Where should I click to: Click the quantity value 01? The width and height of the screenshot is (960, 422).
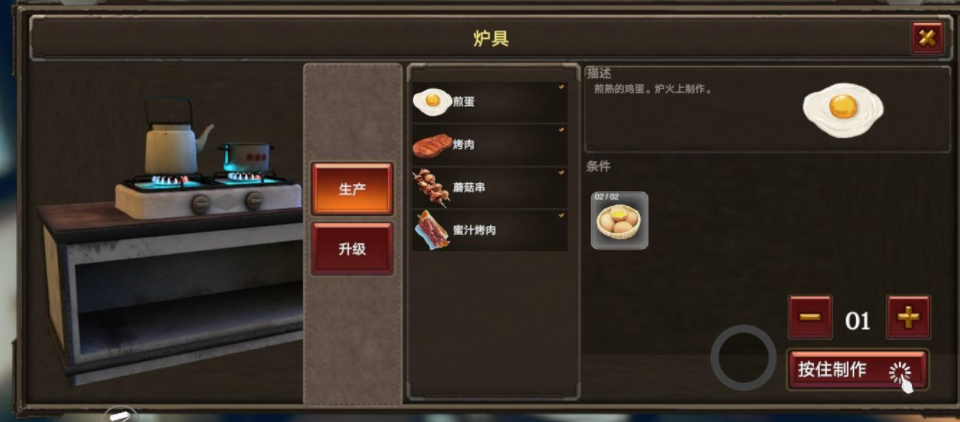(x=858, y=320)
